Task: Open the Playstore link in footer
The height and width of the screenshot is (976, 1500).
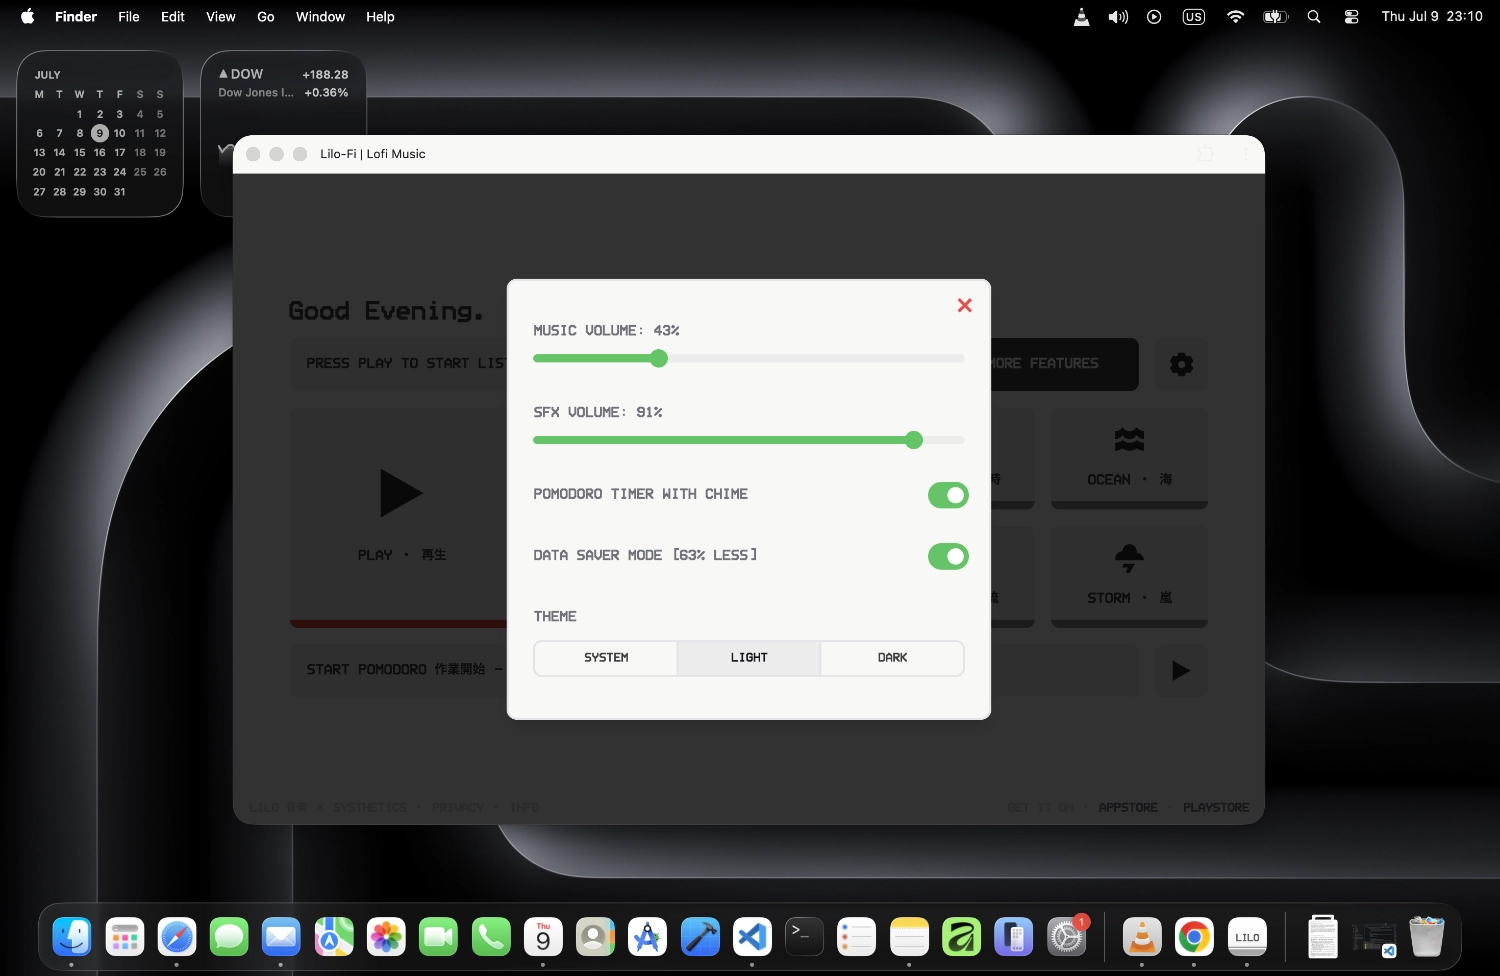Action: [1216, 807]
